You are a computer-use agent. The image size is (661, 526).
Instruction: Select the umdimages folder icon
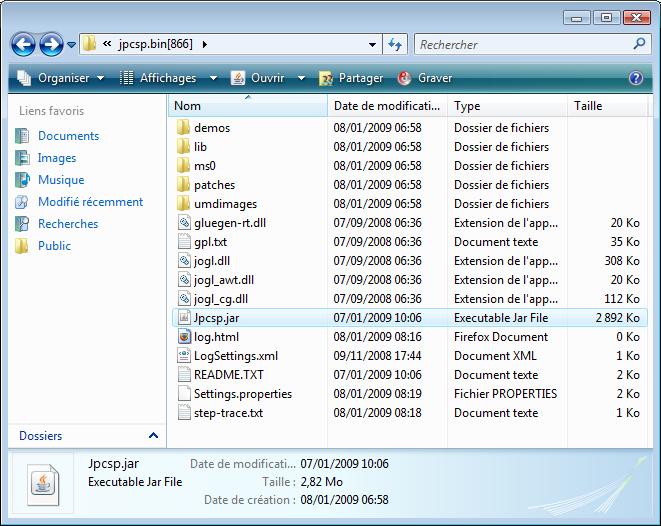click(183, 203)
